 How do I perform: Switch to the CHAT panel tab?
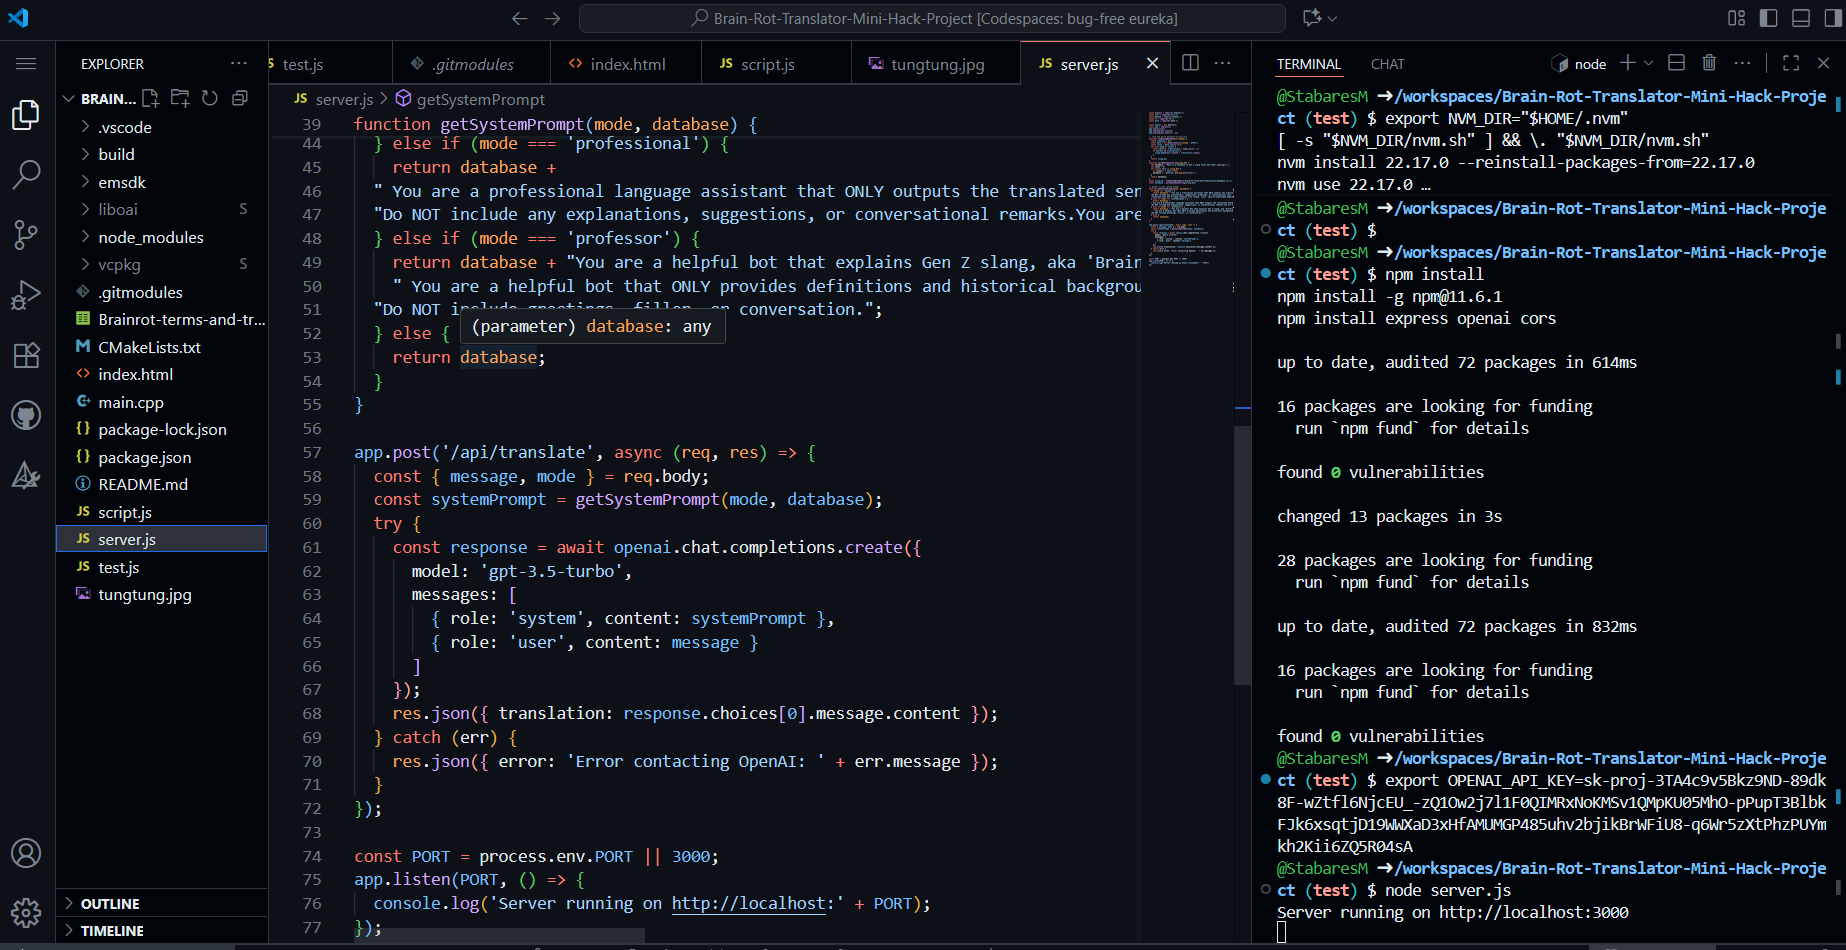click(x=1387, y=64)
